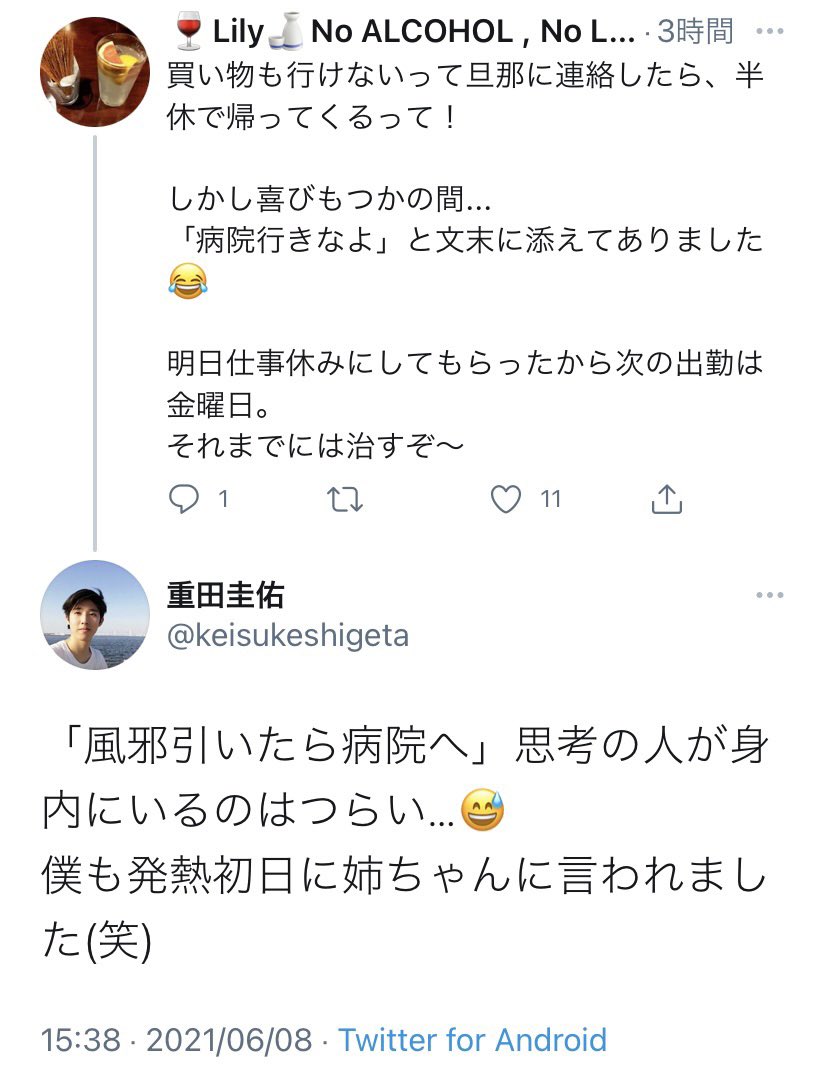Tap the heart icon to like Lily's tweet
The width and height of the screenshot is (828, 1066).
(x=508, y=497)
